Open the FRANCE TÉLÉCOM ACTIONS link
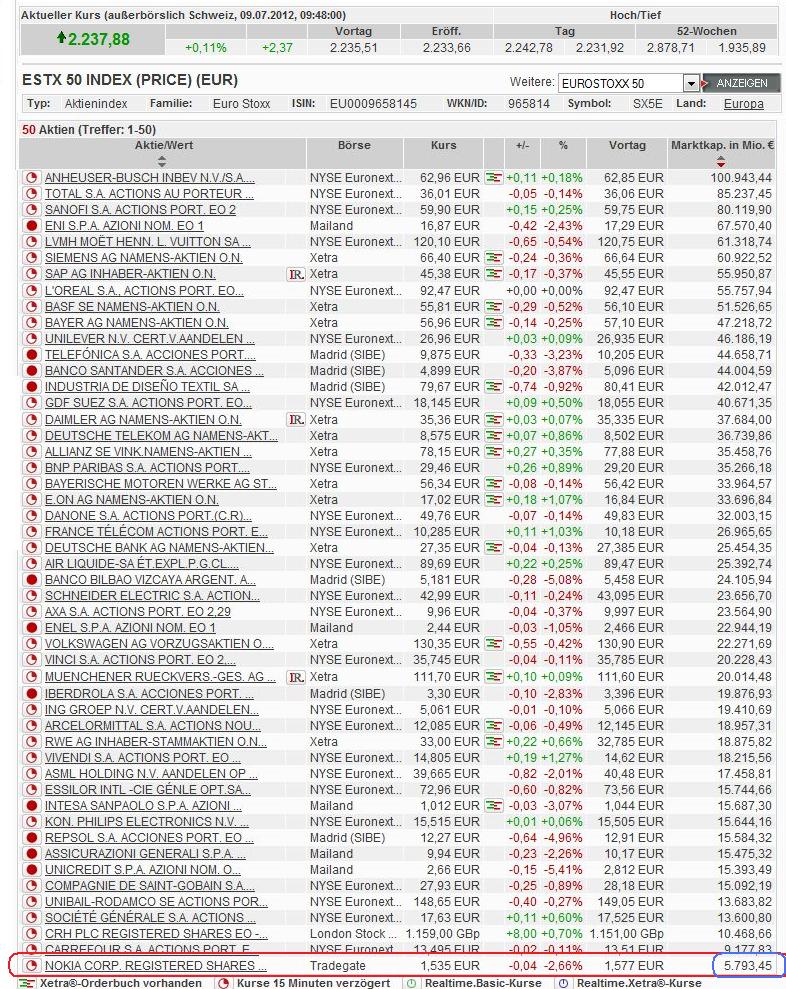786x989 pixels. point(156,532)
